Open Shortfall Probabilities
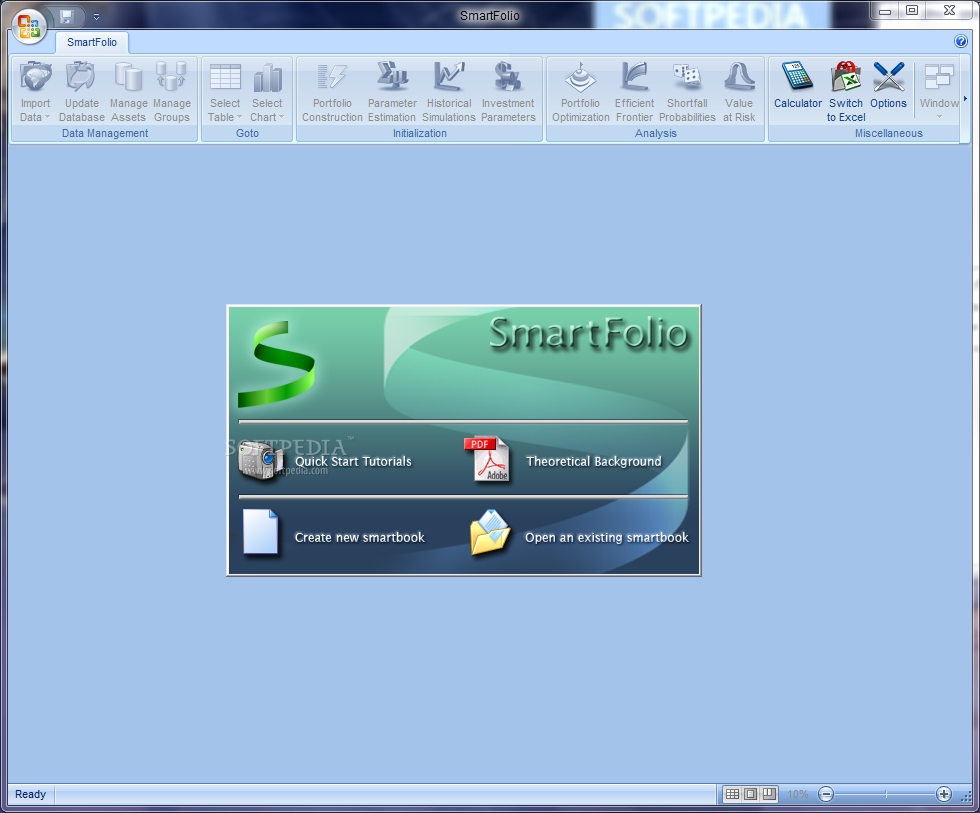 (687, 92)
